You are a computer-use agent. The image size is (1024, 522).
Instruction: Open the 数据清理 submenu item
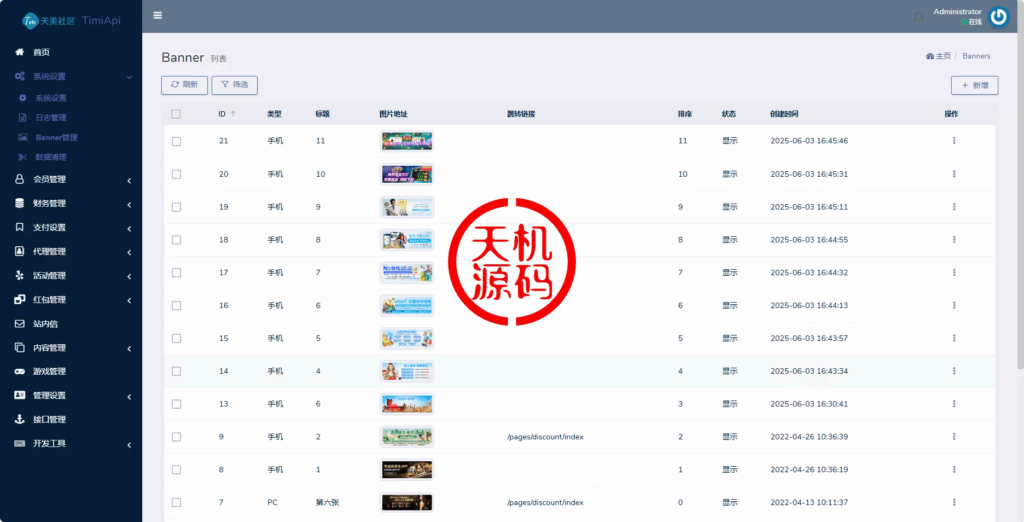(50, 157)
